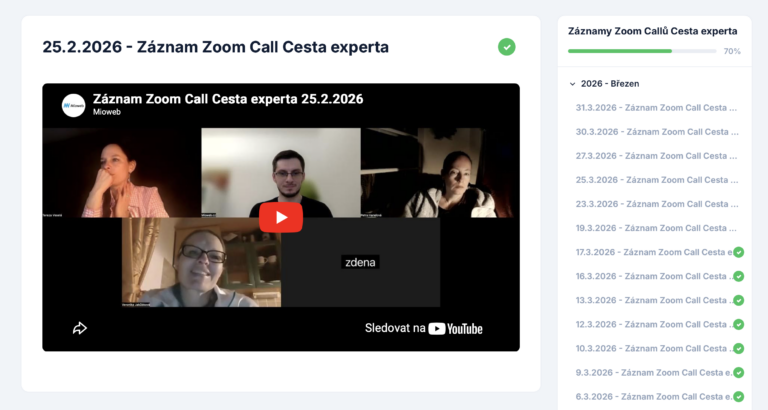The image size is (768, 410).
Task: Click the 70% course progress bar
Action: pos(642,51)
